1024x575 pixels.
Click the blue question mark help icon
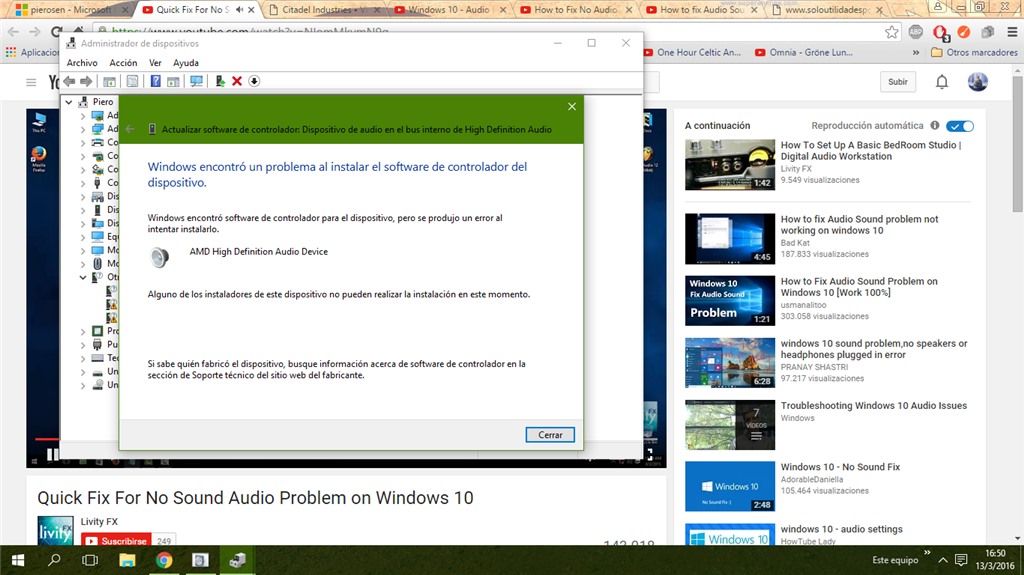tap(155, 81)
